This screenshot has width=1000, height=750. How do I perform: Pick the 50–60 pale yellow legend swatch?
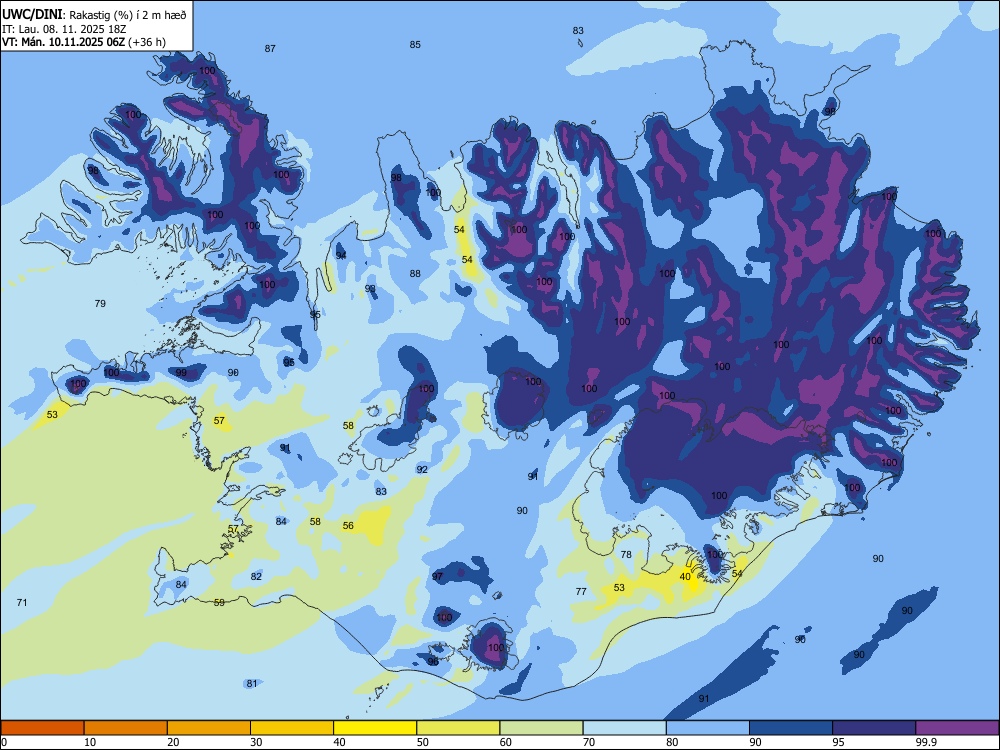point(458,728)
